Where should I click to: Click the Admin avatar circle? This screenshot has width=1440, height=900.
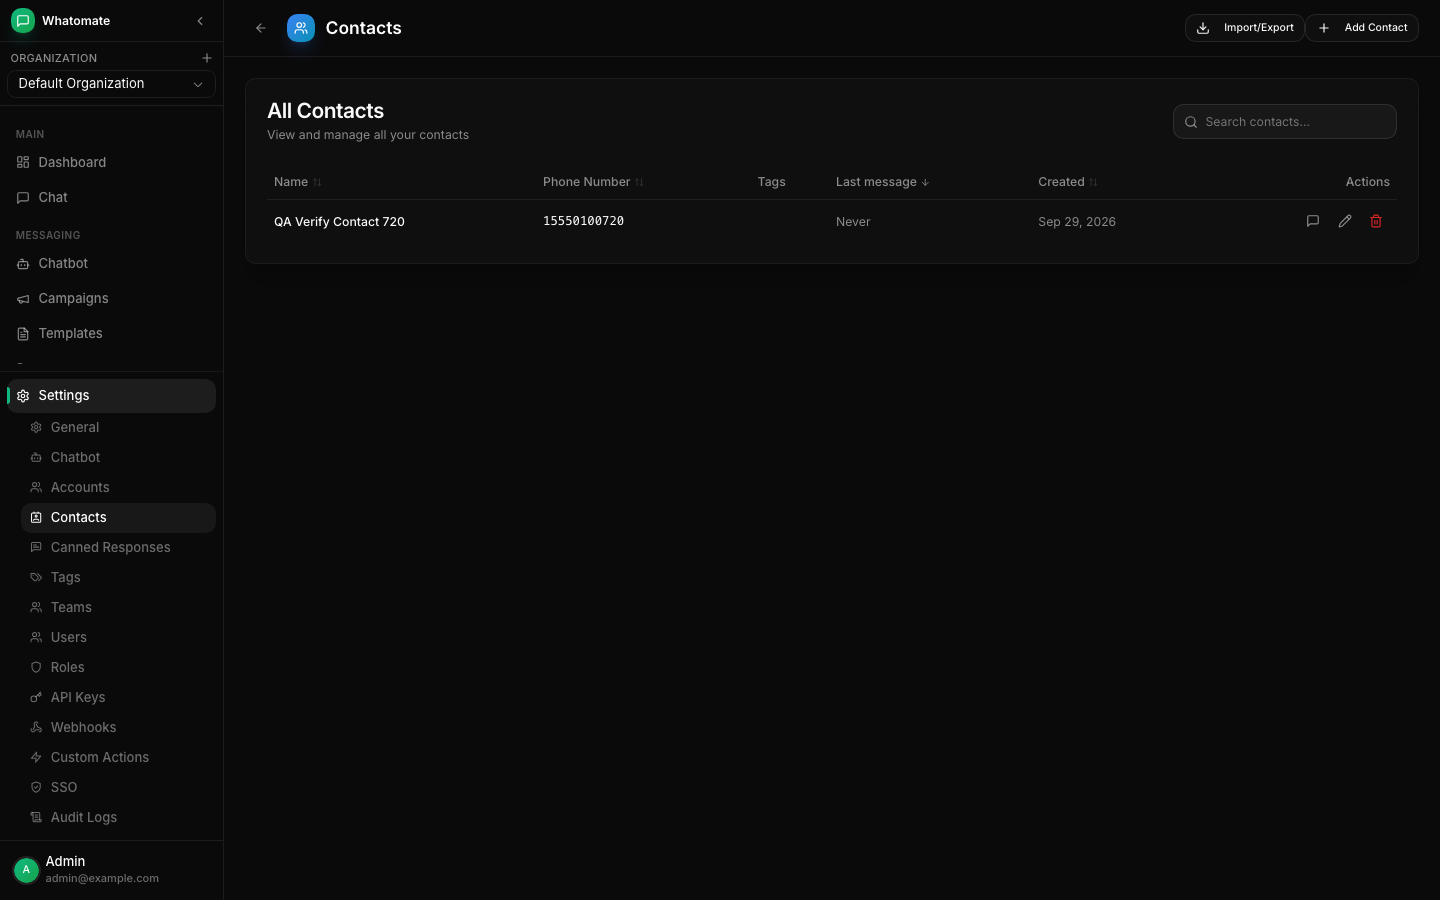(x=26, y=870)
